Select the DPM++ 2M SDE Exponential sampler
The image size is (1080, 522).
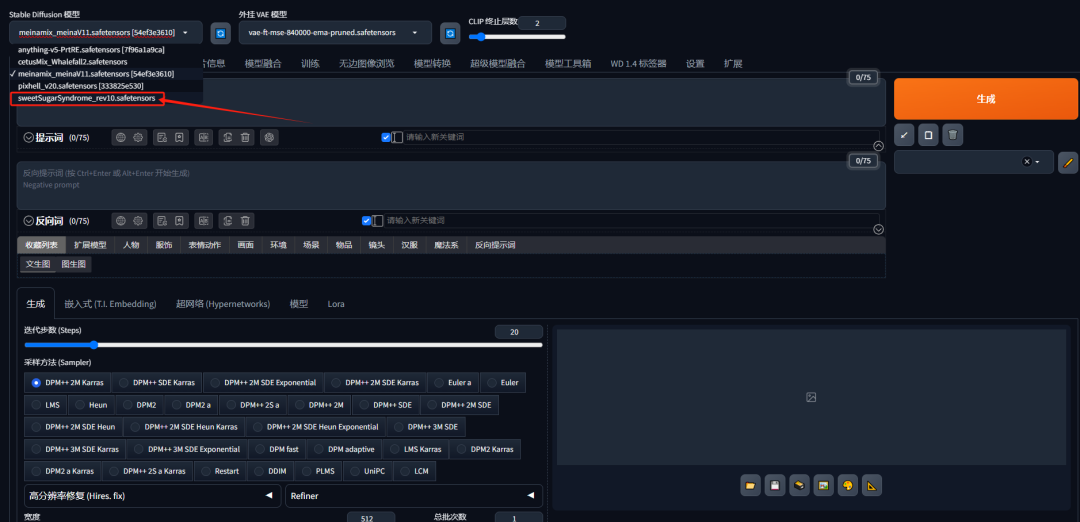263,382
